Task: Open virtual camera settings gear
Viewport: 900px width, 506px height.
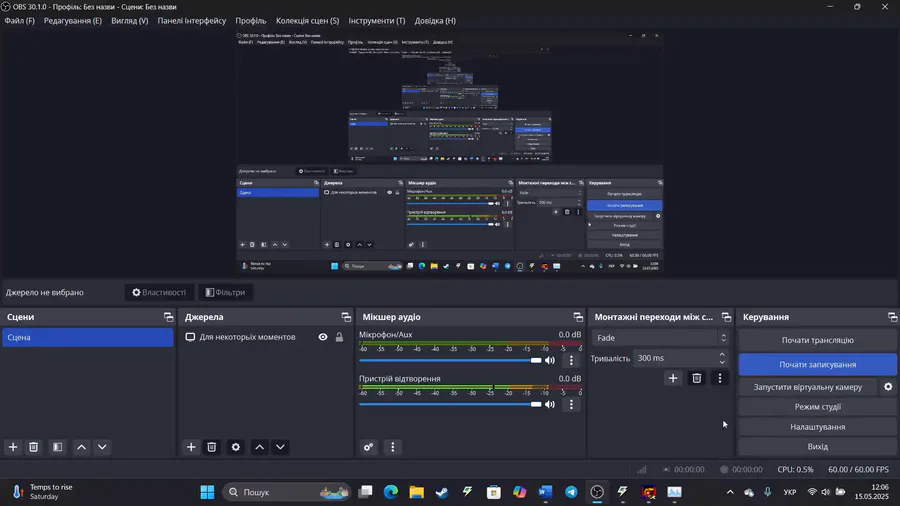Action: 888,387
